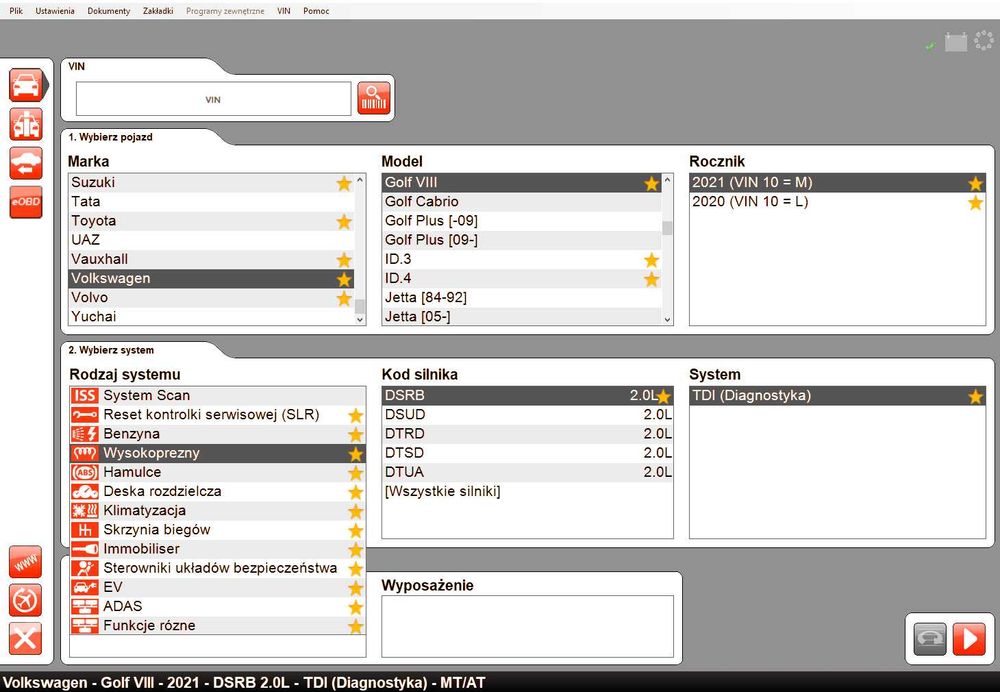The height and width of the screenshot is (692, 1000).
Task: Open the www web icon in sidebar
Action: (x=26, y=563)
